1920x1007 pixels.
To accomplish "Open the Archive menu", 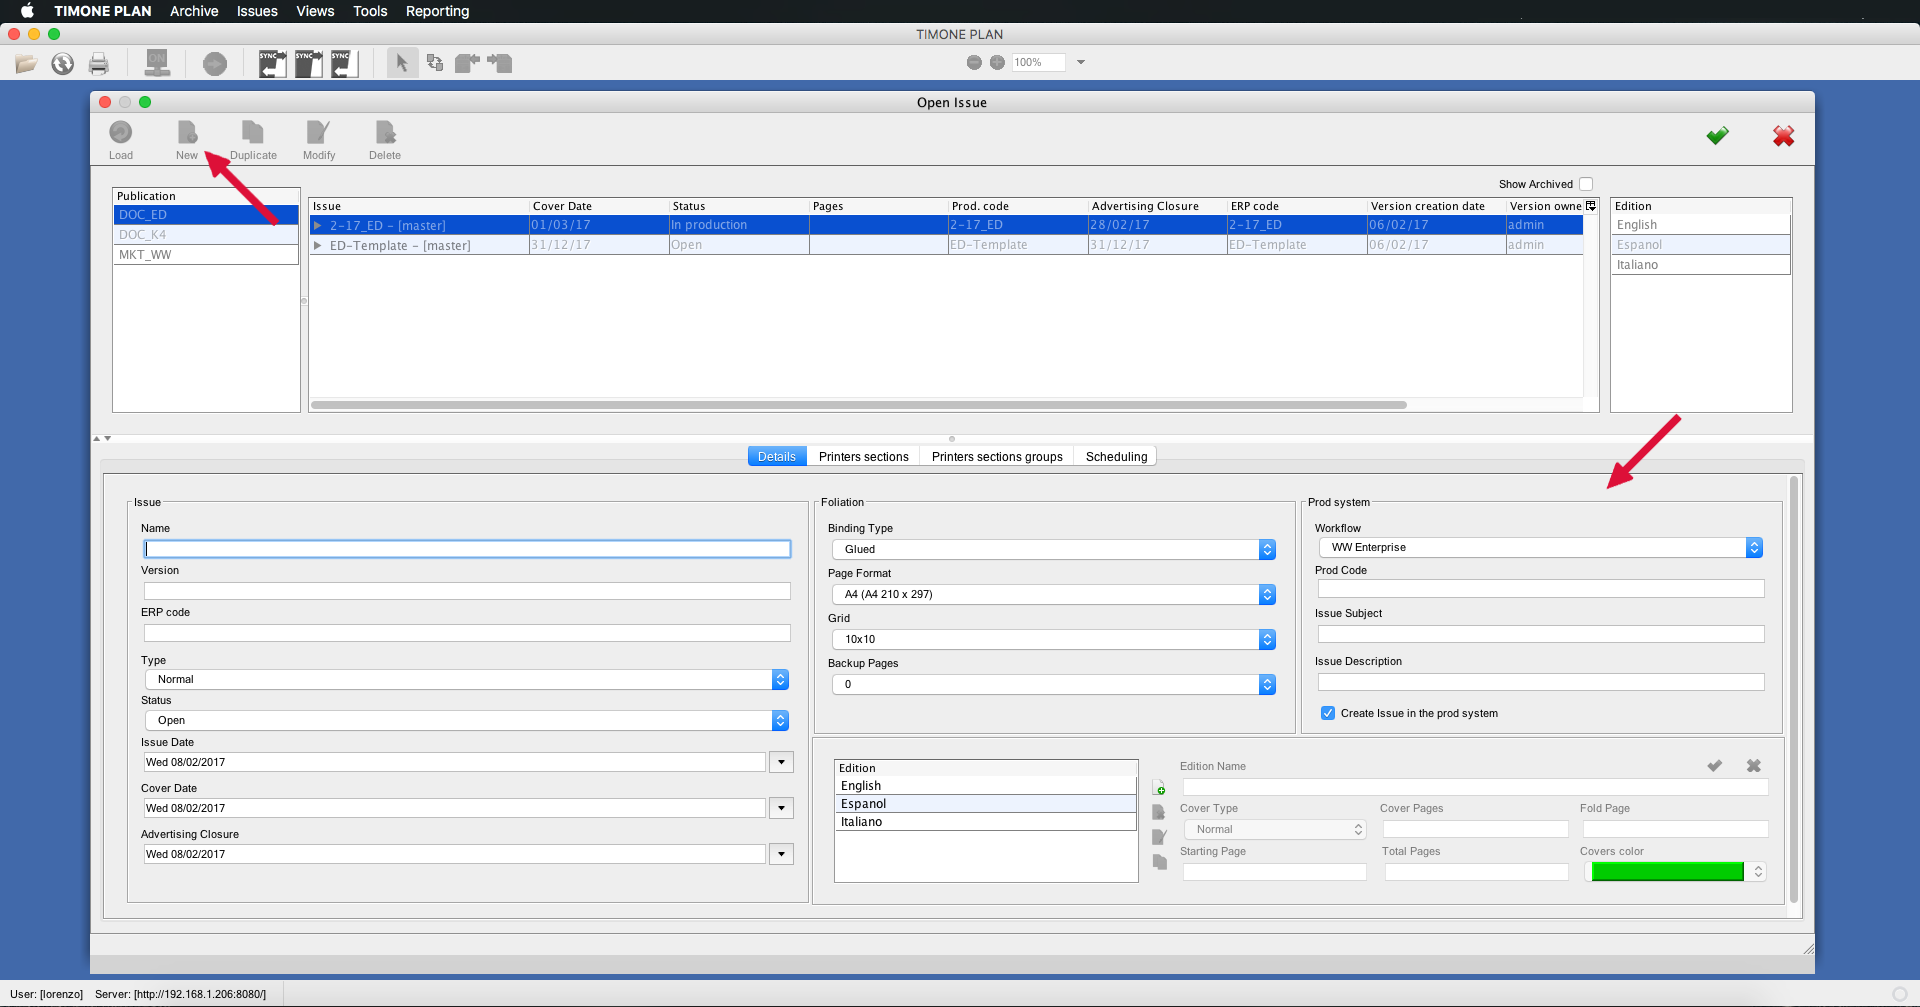I will click(x=194, y=11).
